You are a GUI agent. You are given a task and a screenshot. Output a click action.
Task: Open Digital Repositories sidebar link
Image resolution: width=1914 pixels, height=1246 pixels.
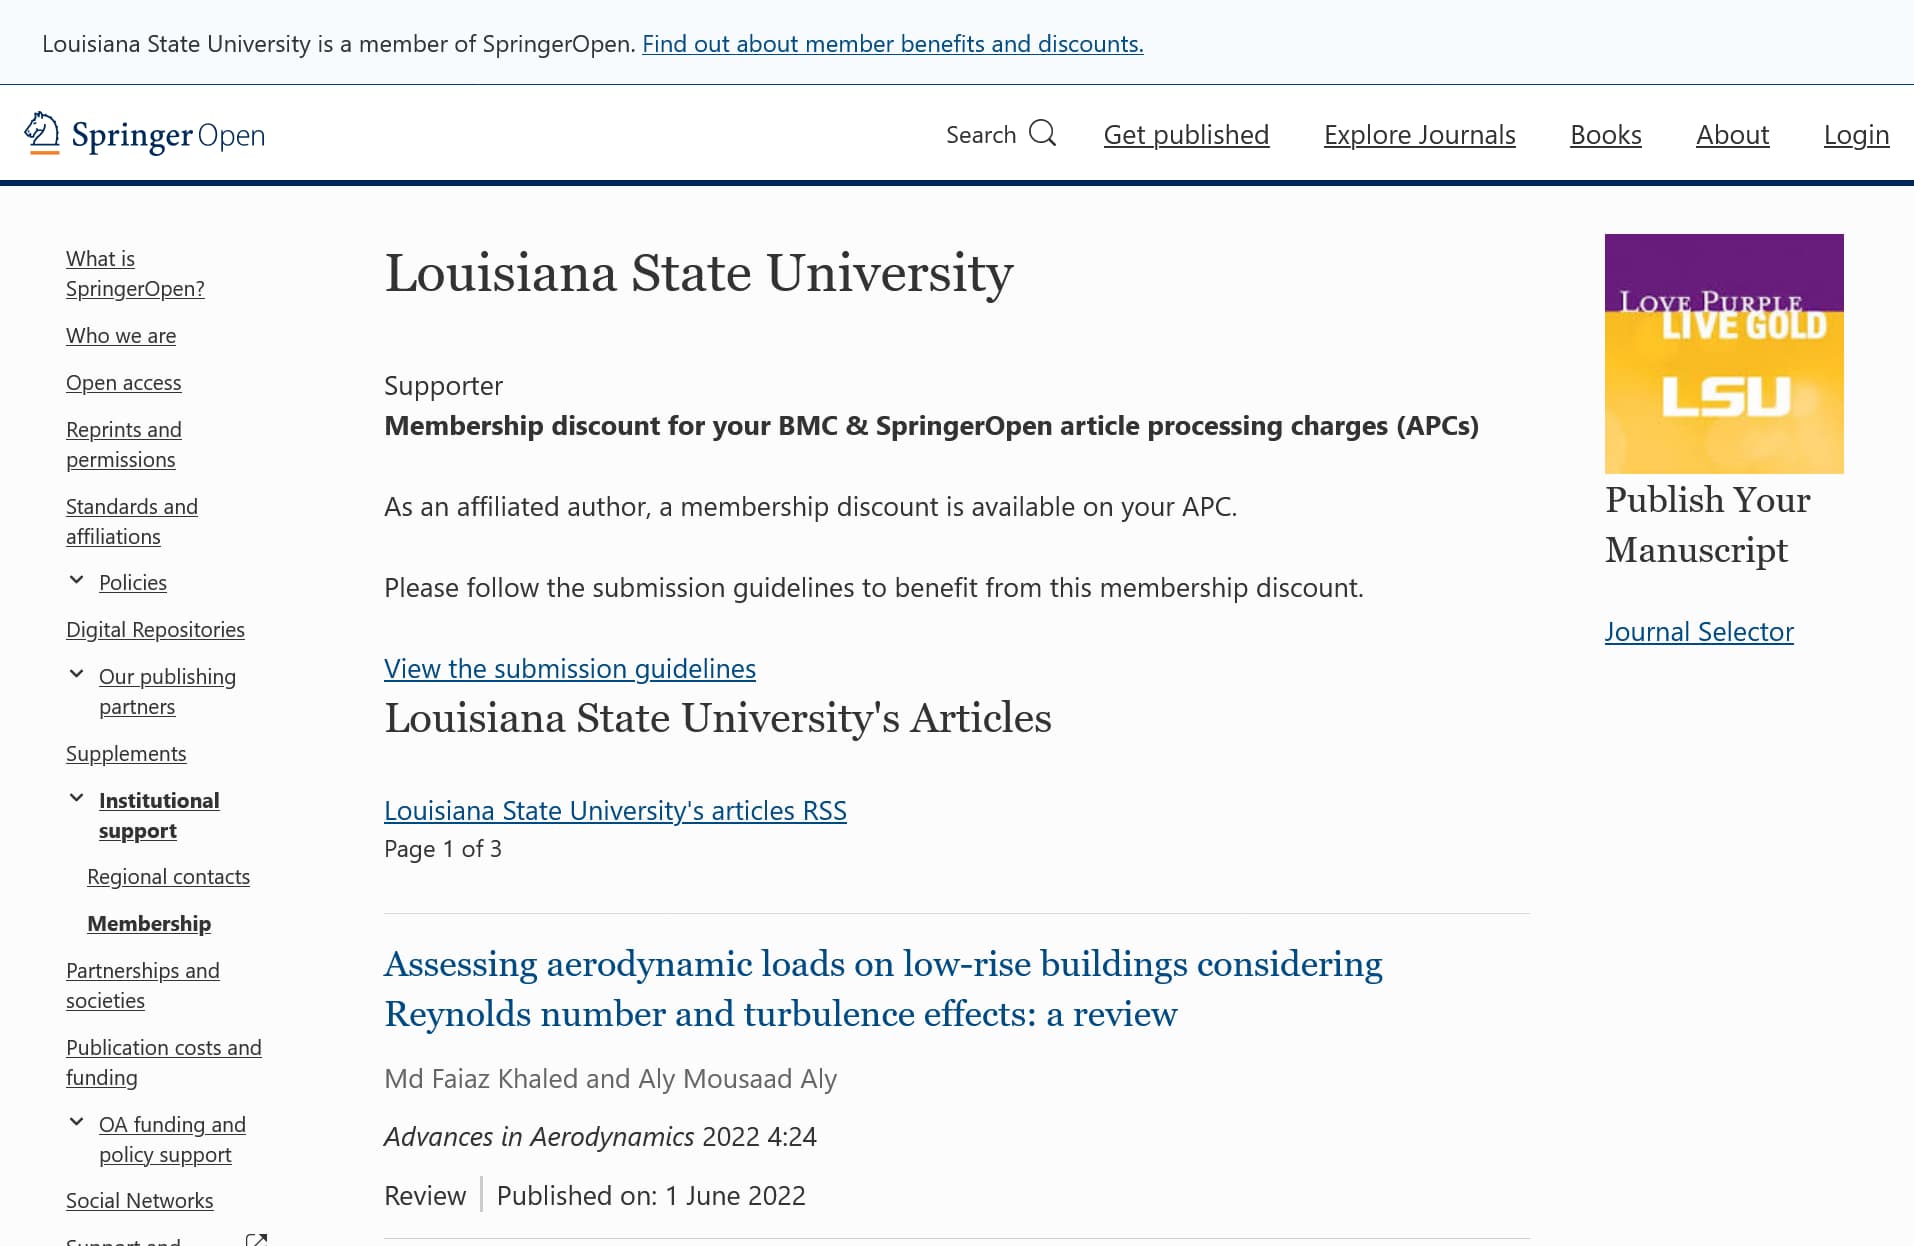155,629
